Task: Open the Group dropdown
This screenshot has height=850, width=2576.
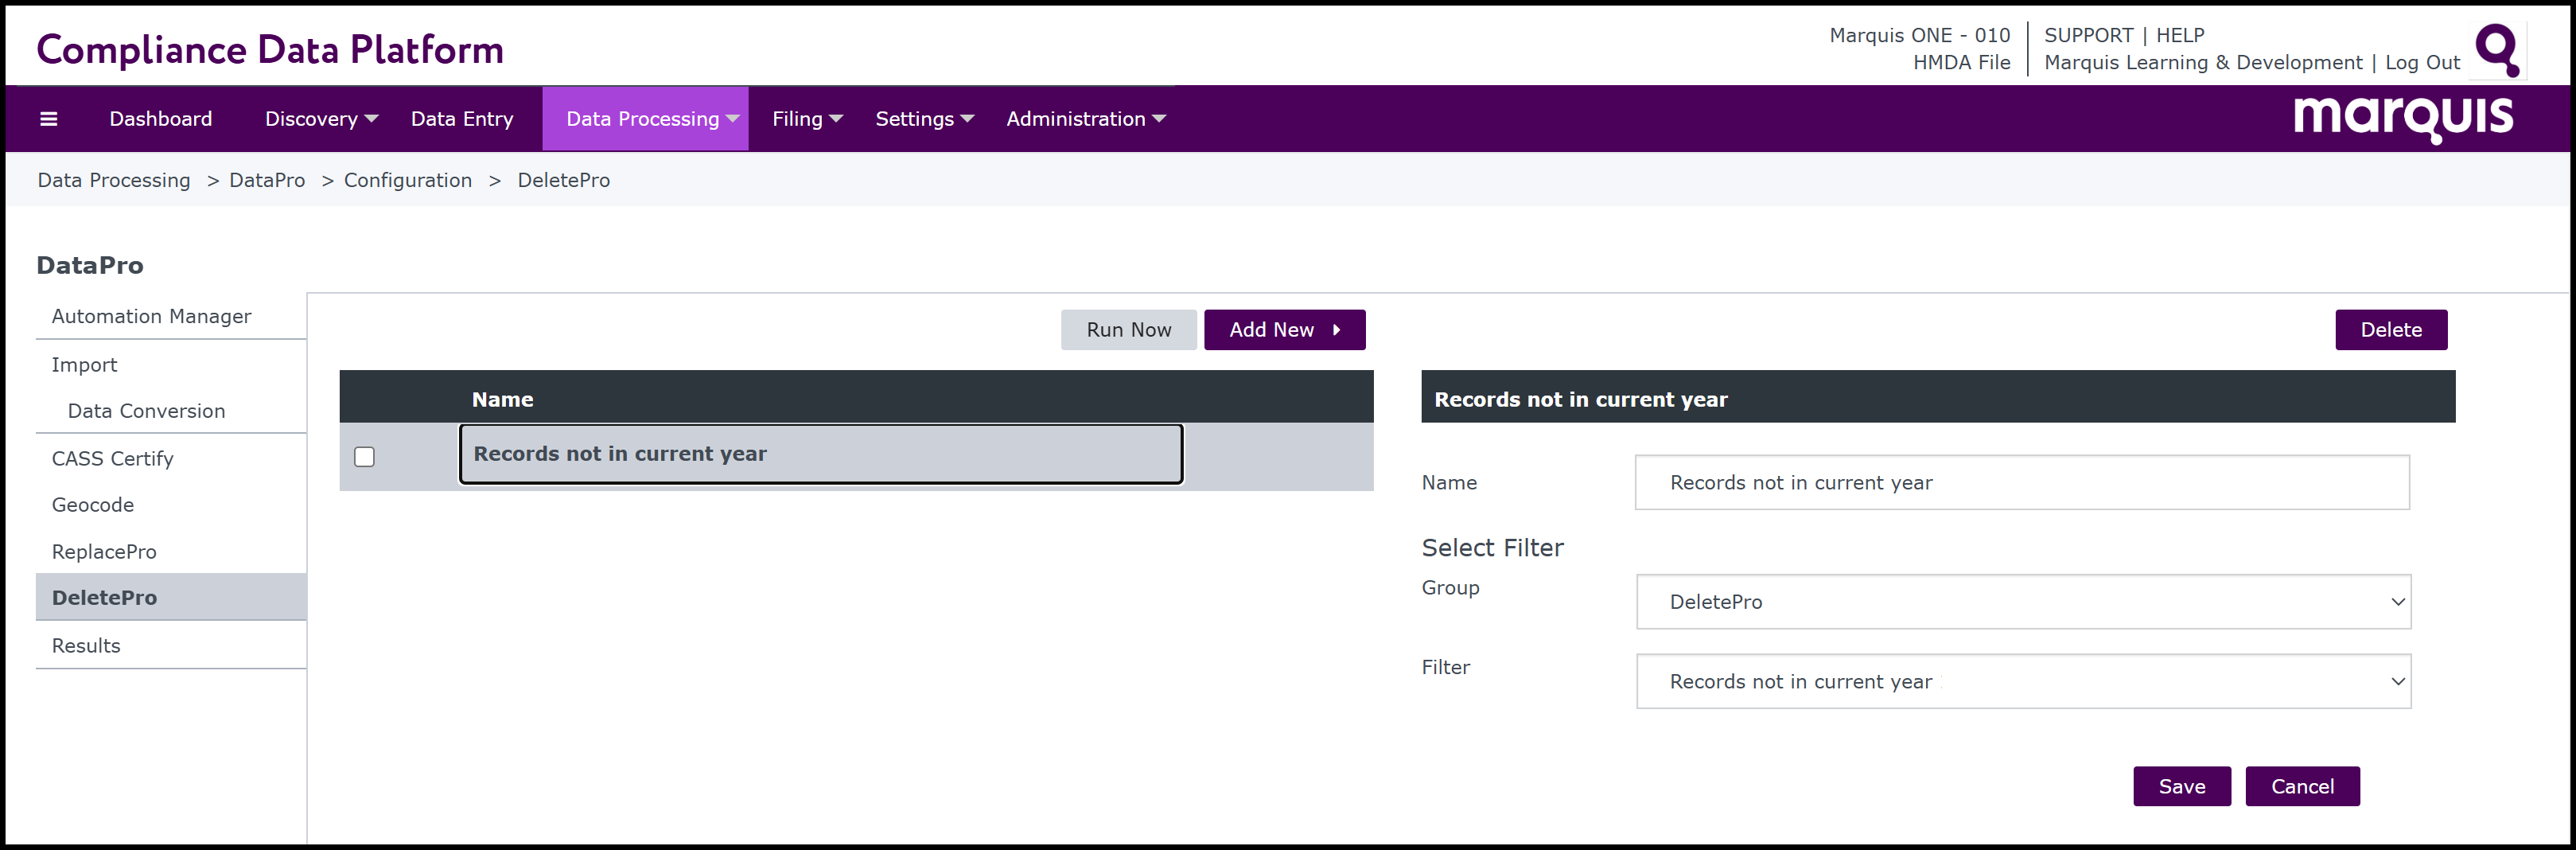Action: 2022,602
